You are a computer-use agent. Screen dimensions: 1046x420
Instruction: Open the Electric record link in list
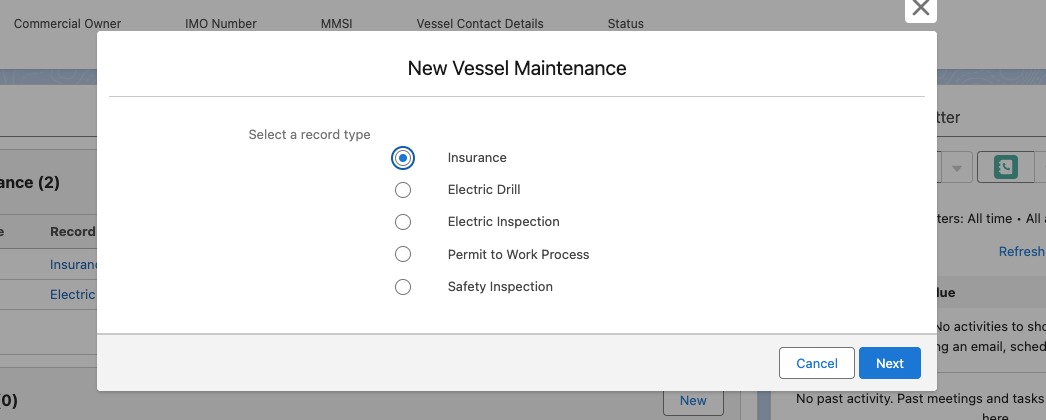click(x=72, y=295)
